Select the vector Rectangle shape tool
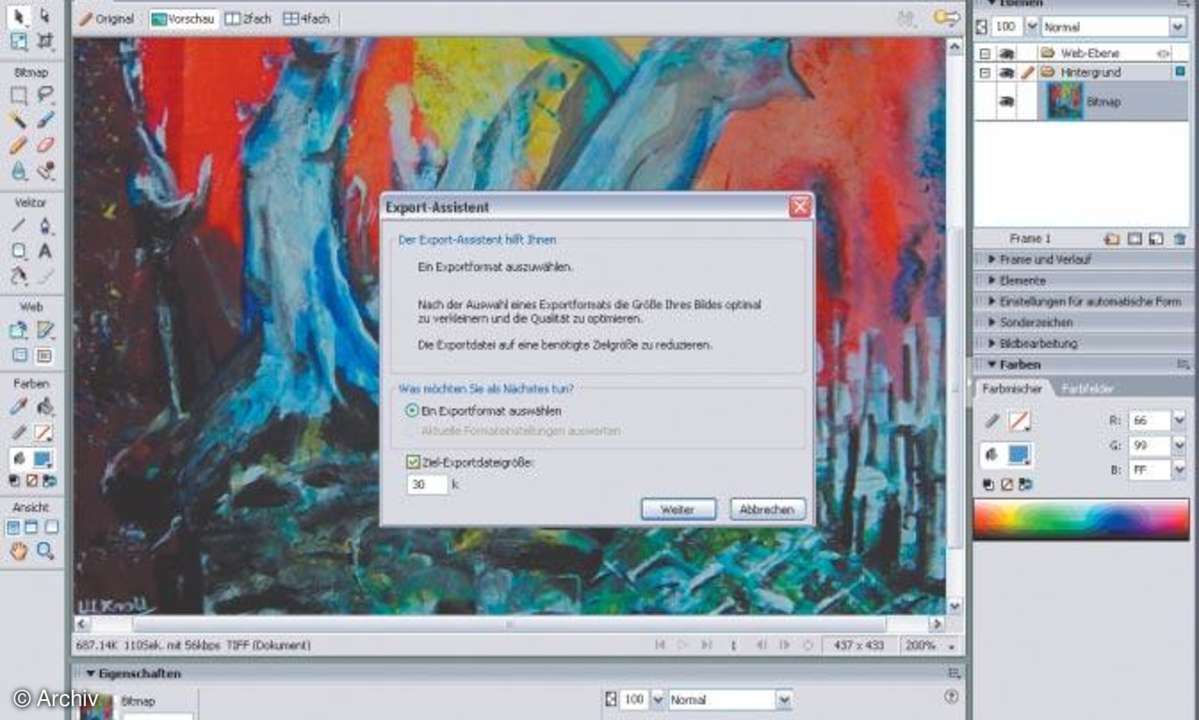1199x720 pixels. (18, 251)
